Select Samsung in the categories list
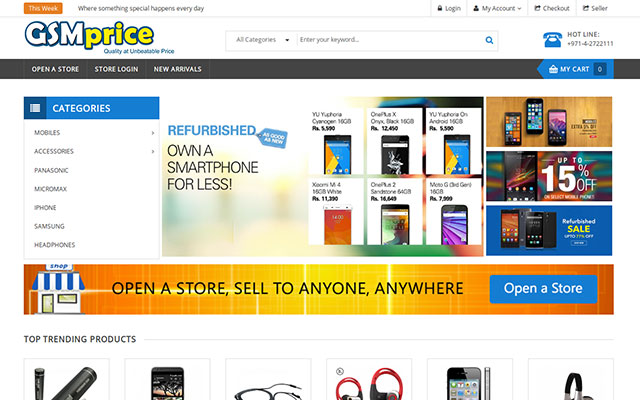Viewport: 640px width, 400px height. 49,226
